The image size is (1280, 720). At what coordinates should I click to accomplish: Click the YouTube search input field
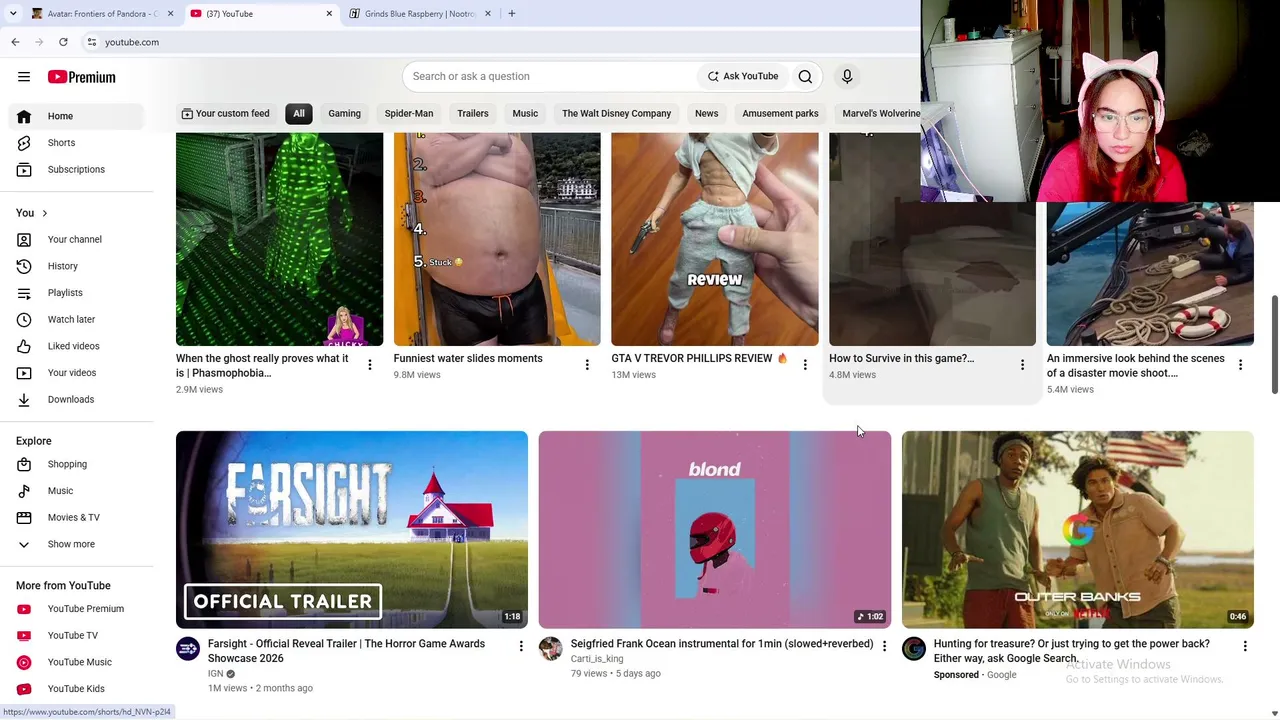pyautogui.click(x=551, y=76)
